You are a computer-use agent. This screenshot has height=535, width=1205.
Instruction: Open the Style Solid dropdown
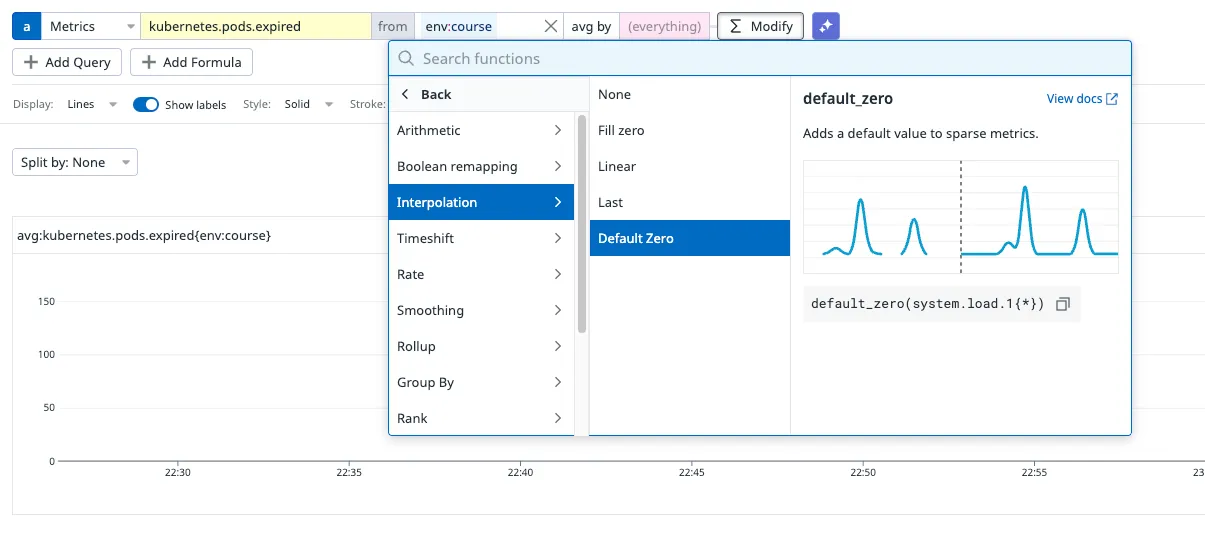[308, 104]
